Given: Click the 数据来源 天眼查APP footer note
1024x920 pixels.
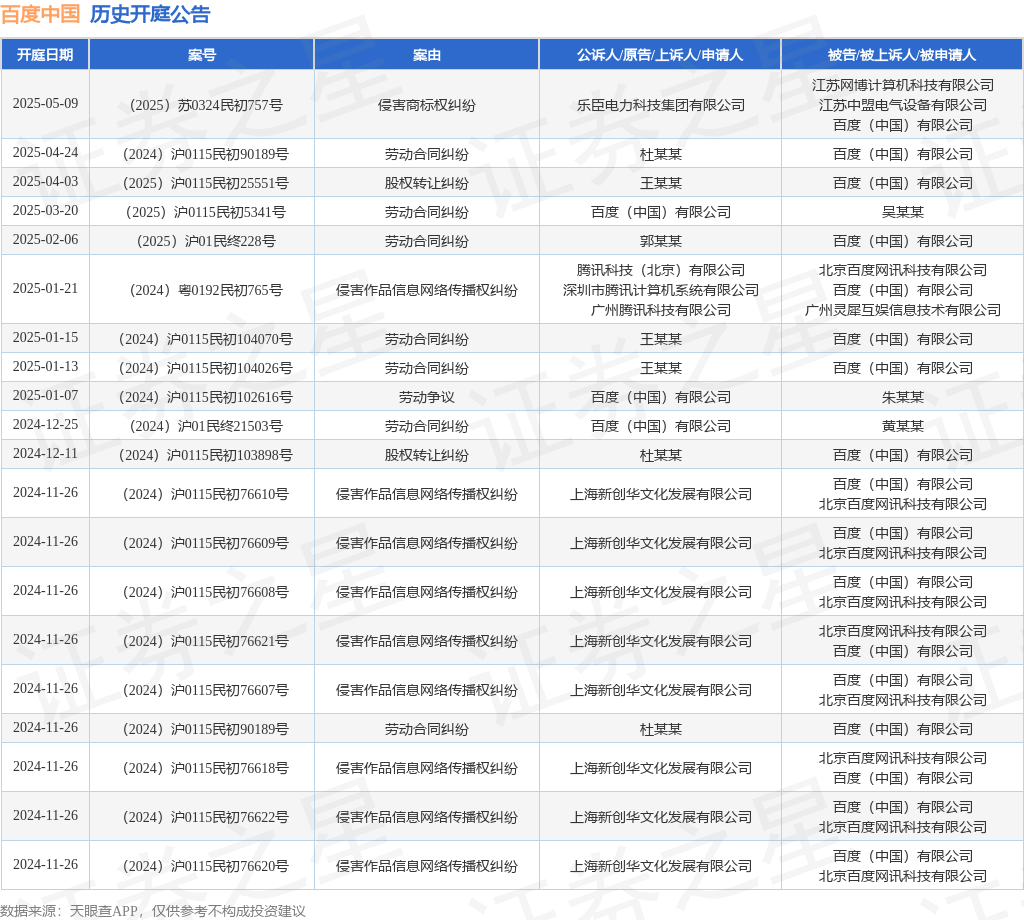Looking at the screenshot, I should 153,911.
